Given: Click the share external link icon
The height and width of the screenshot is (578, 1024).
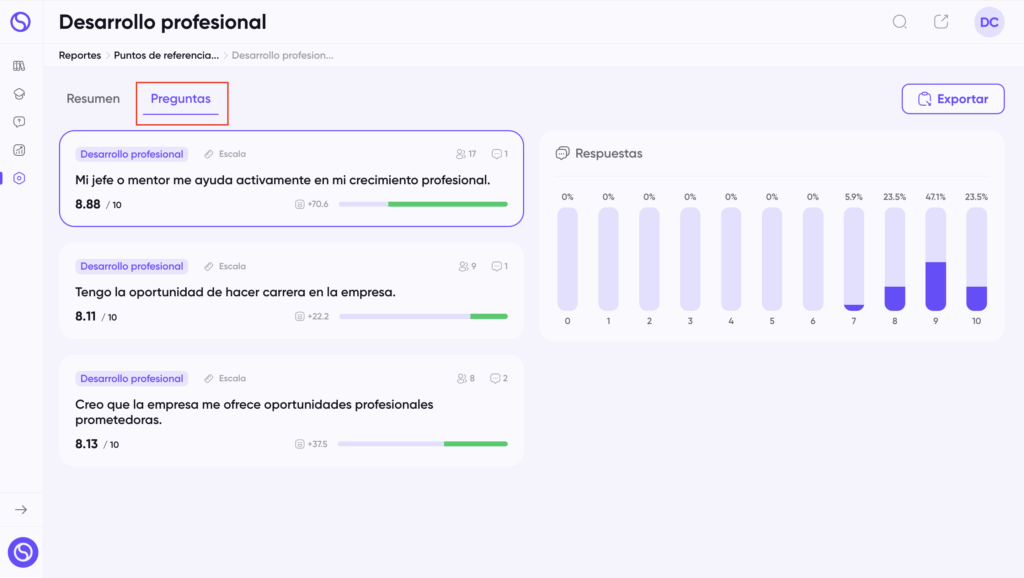Looking at the screenshot, I should click(941, 22).
